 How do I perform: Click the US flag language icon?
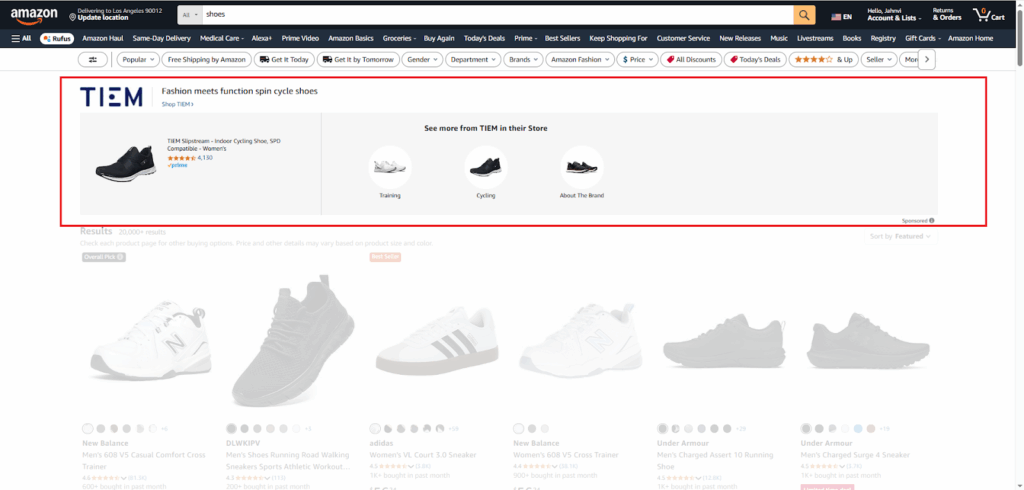click(x=836, y=17)
